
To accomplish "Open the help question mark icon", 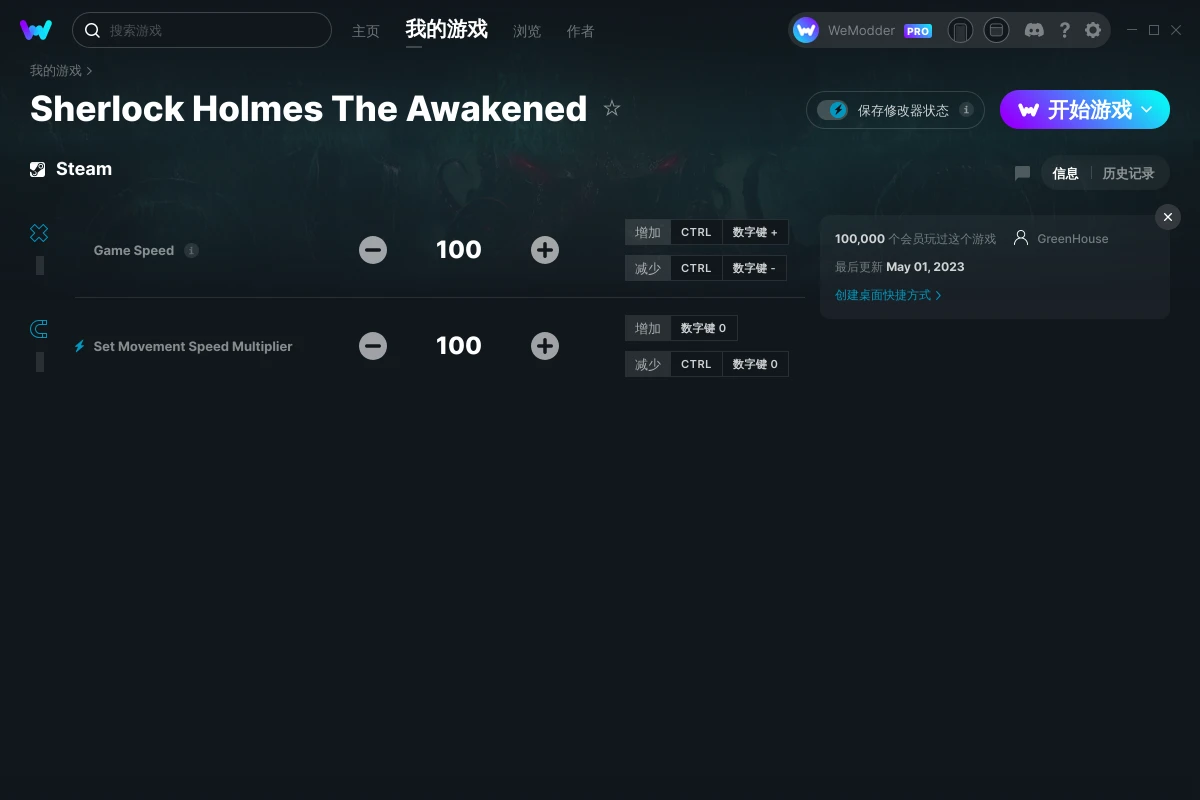I will click(1064, 30).
